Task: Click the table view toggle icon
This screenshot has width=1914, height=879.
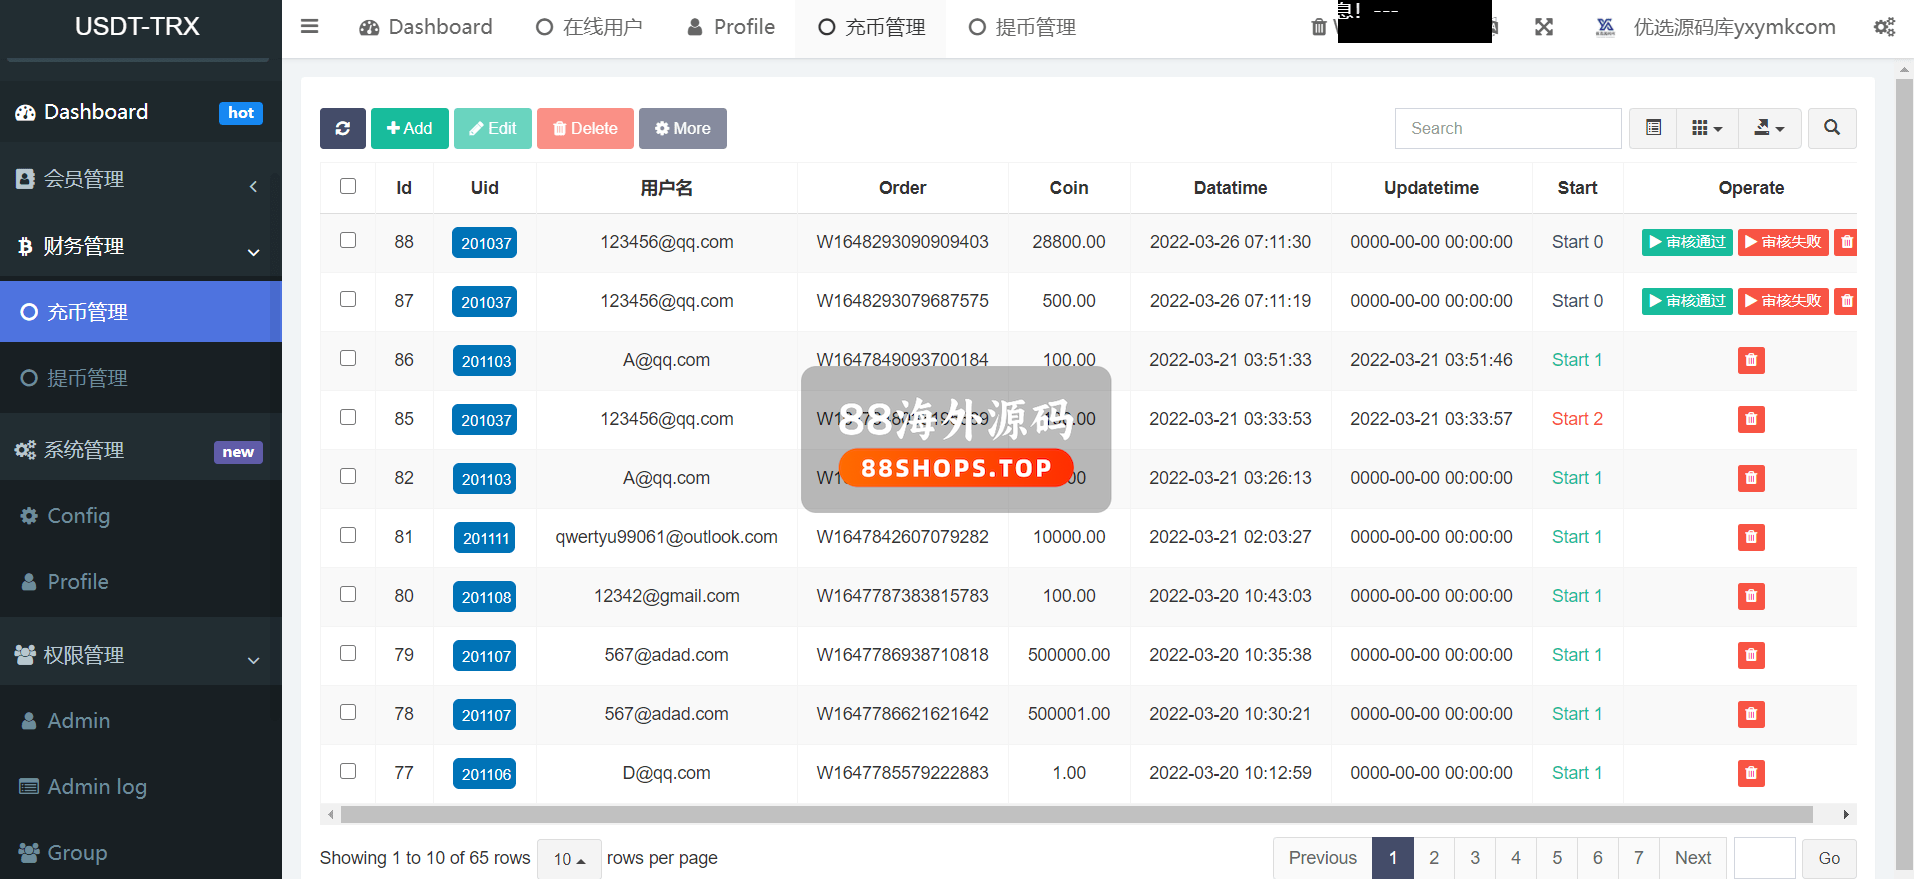Action: [x=1653, y=128]
